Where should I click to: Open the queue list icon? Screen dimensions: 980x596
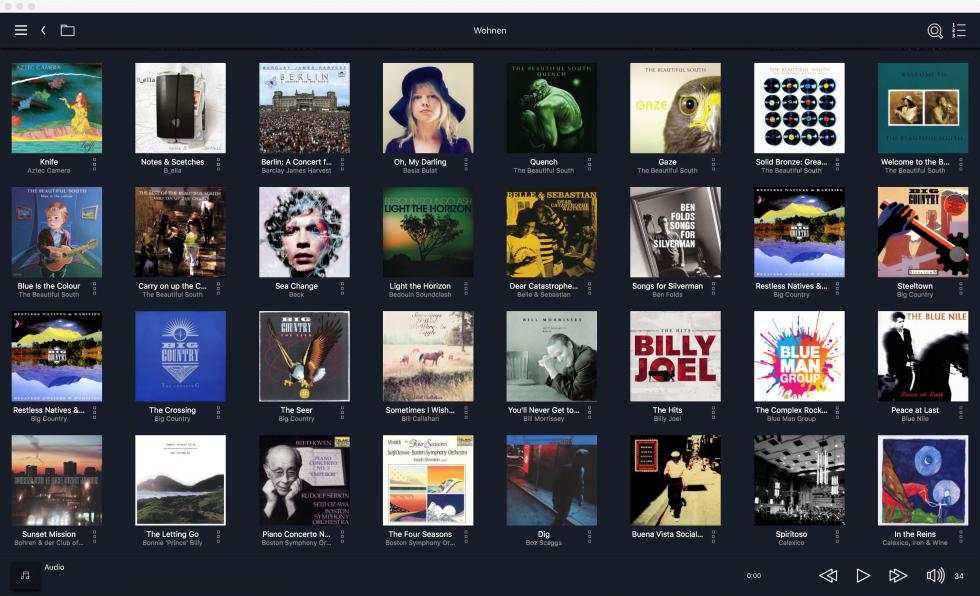click(959, 30)
